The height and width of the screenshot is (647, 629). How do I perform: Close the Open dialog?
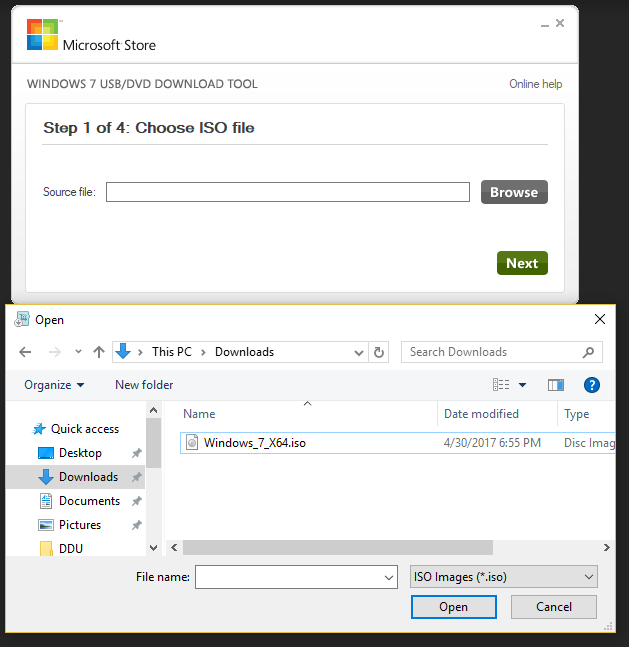coord(600,319)
